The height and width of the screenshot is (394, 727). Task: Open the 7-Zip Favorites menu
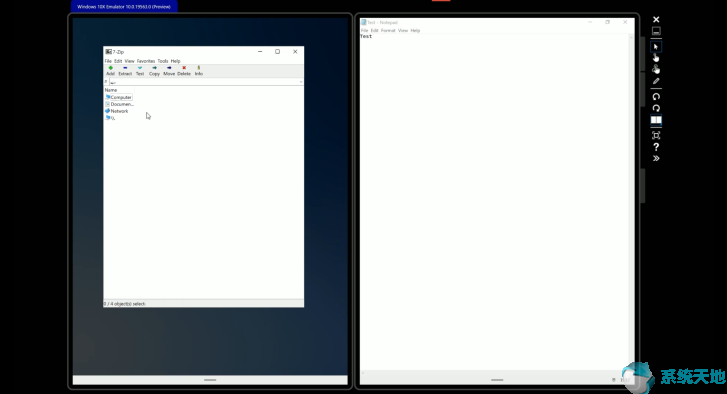coord(146,61)
